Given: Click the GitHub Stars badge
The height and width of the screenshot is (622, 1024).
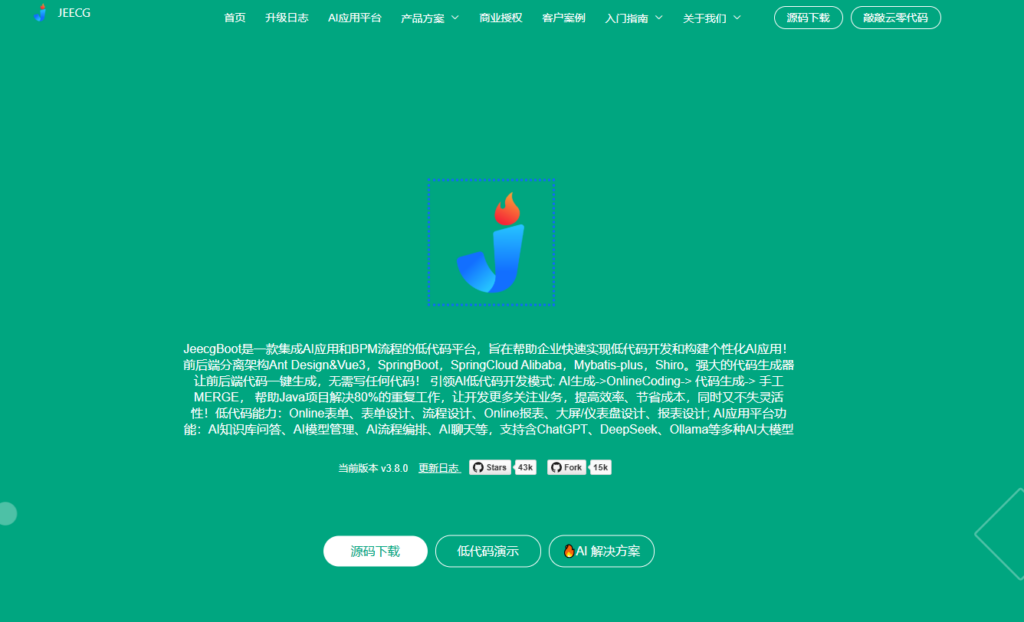Looking at the screenshot, I should (490, 467).
